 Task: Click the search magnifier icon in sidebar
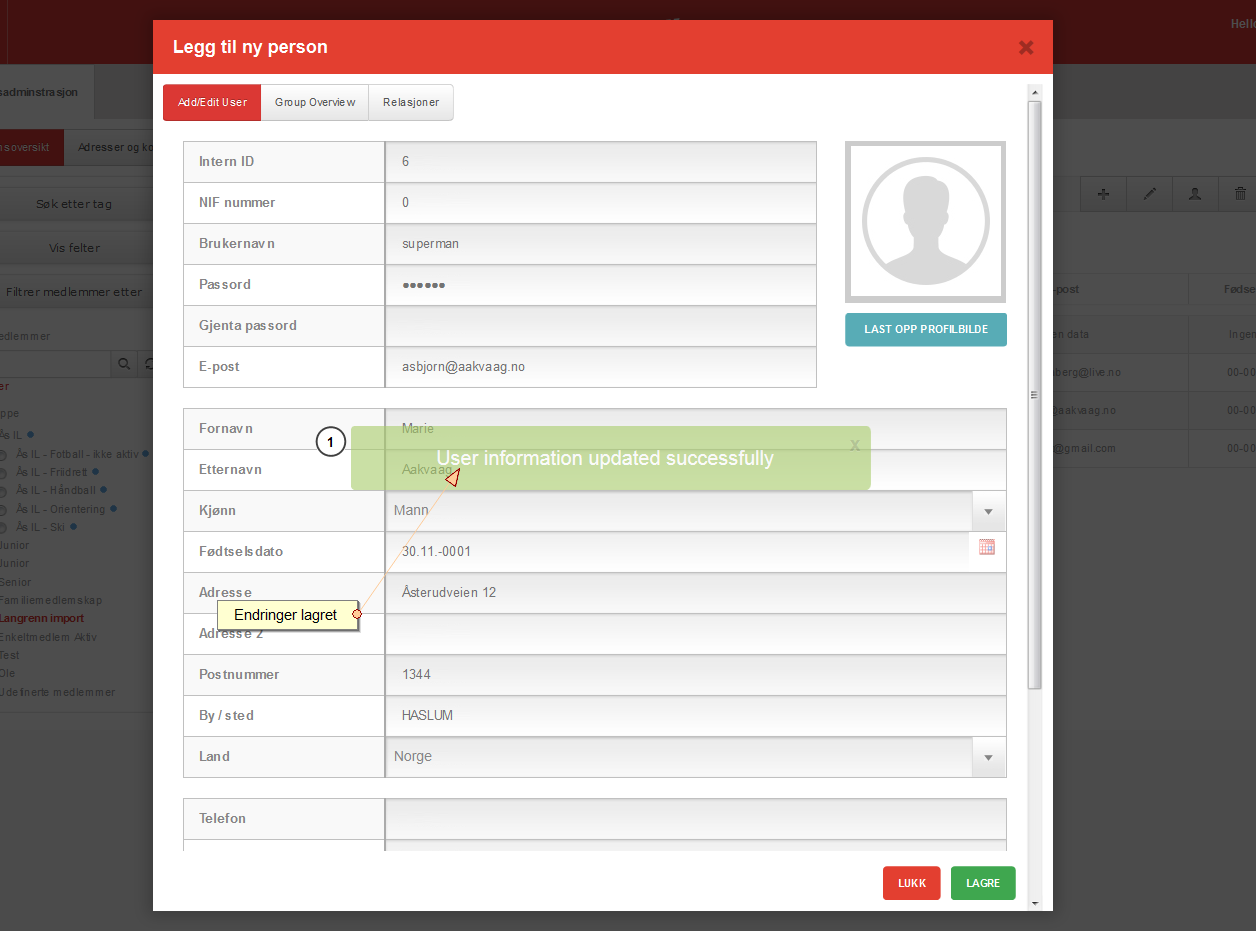click(x=124, y=364)
